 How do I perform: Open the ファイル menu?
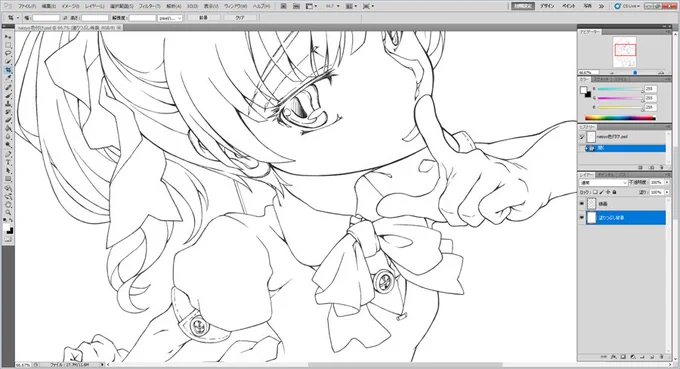click(27, 6)
